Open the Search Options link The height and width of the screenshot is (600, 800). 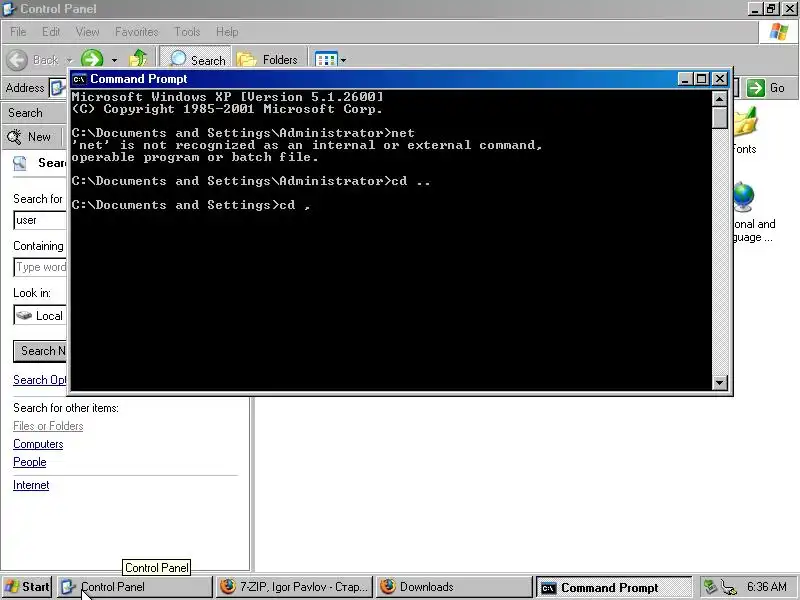click(x=40, y=380)
